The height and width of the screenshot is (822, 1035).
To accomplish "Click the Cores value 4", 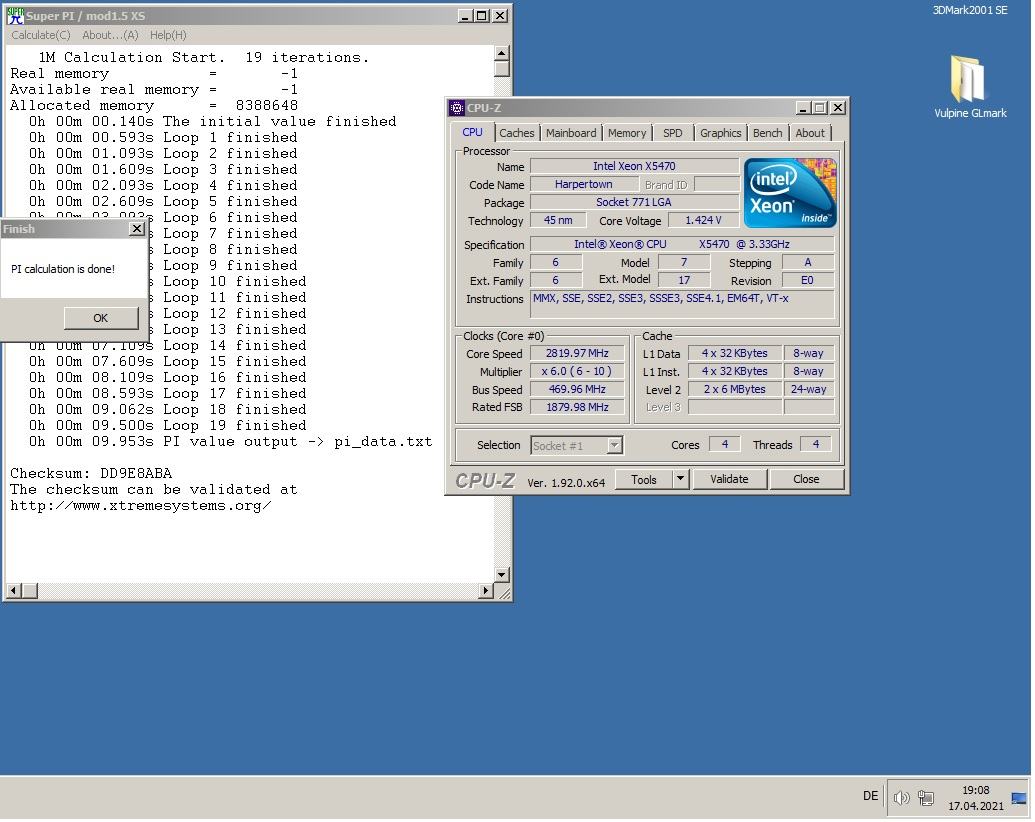I will pos(725,444).
